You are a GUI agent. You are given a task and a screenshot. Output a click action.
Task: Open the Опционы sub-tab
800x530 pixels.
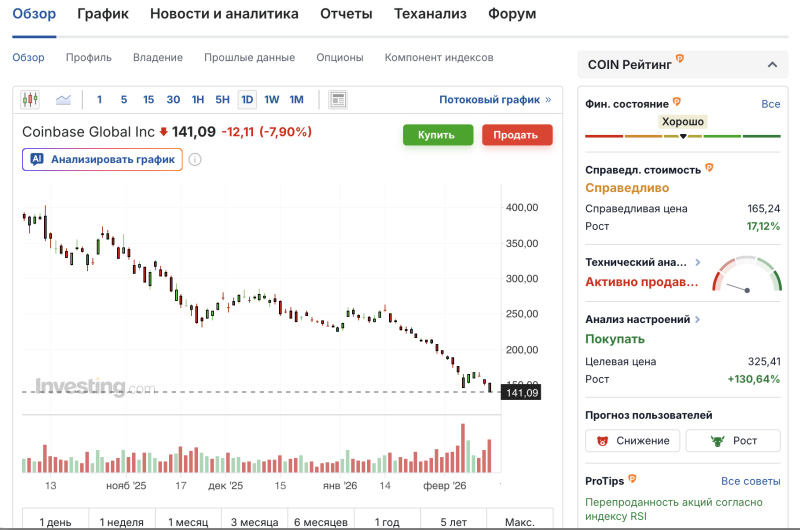click(340, 58)
